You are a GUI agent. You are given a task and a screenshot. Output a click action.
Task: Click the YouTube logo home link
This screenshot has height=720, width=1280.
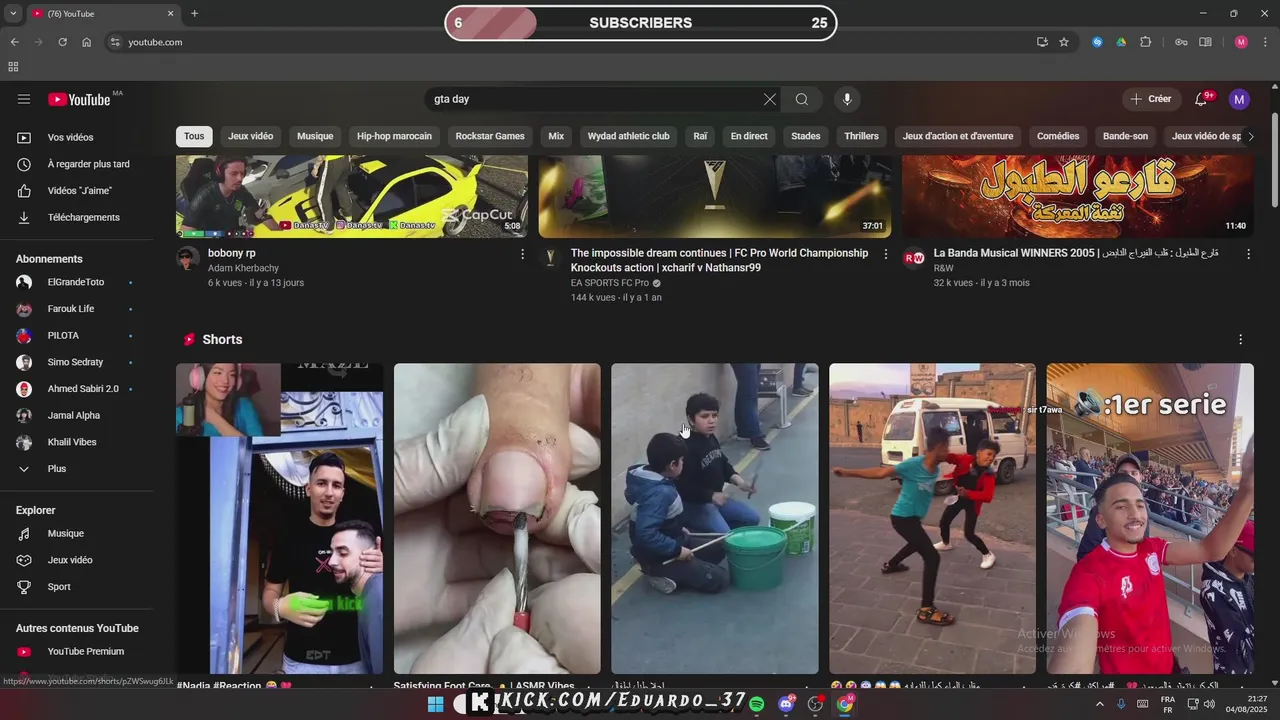[x=79, y=99]
